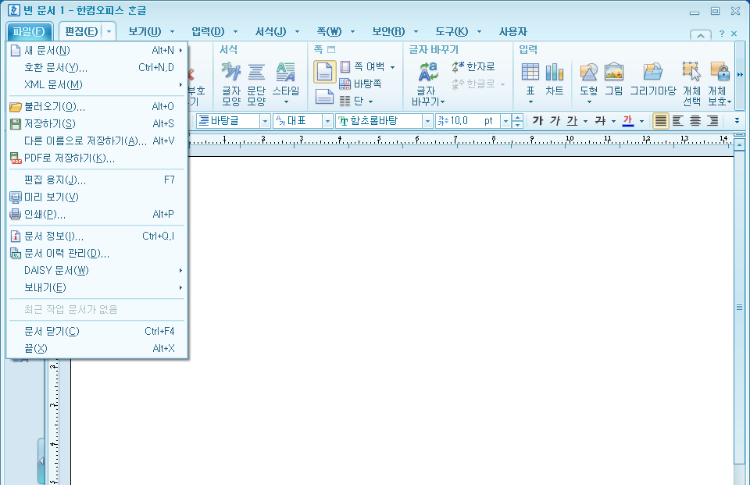Click the red 가 font color icon
The width and height of the screenshot is (750, 485).
pos(628,121)
